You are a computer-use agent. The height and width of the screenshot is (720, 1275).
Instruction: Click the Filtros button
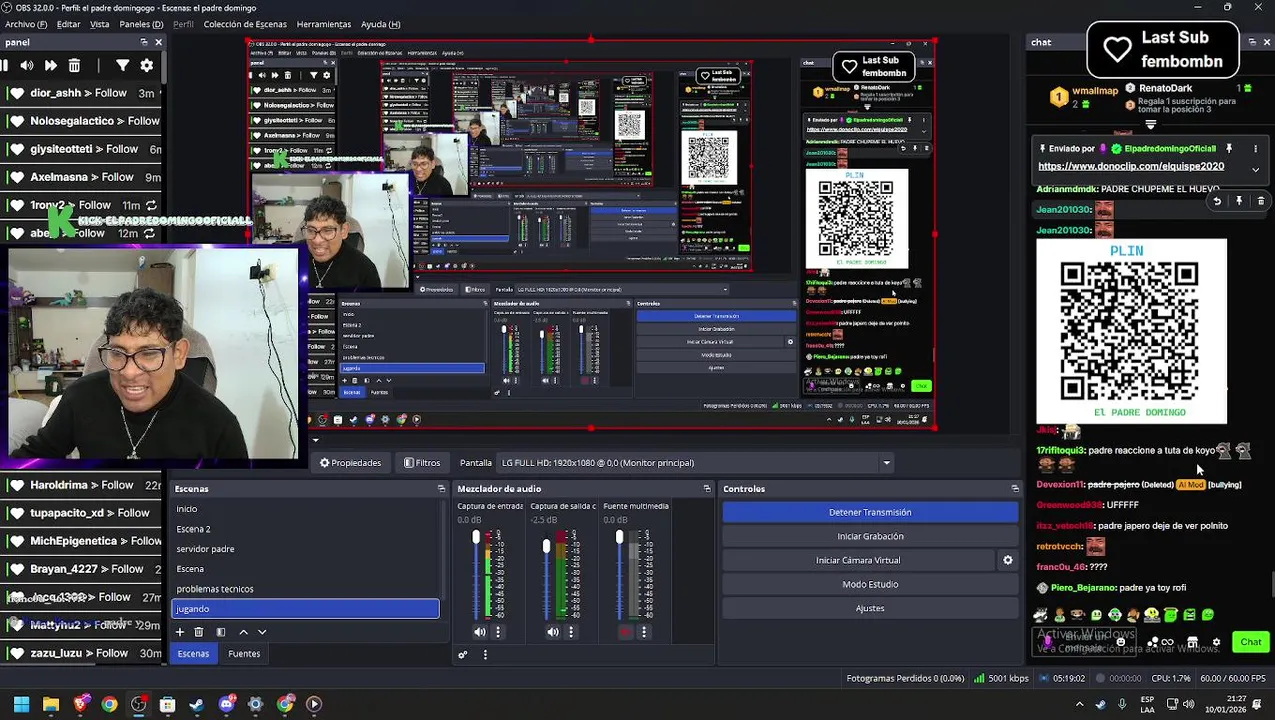[x=422, y=463]
